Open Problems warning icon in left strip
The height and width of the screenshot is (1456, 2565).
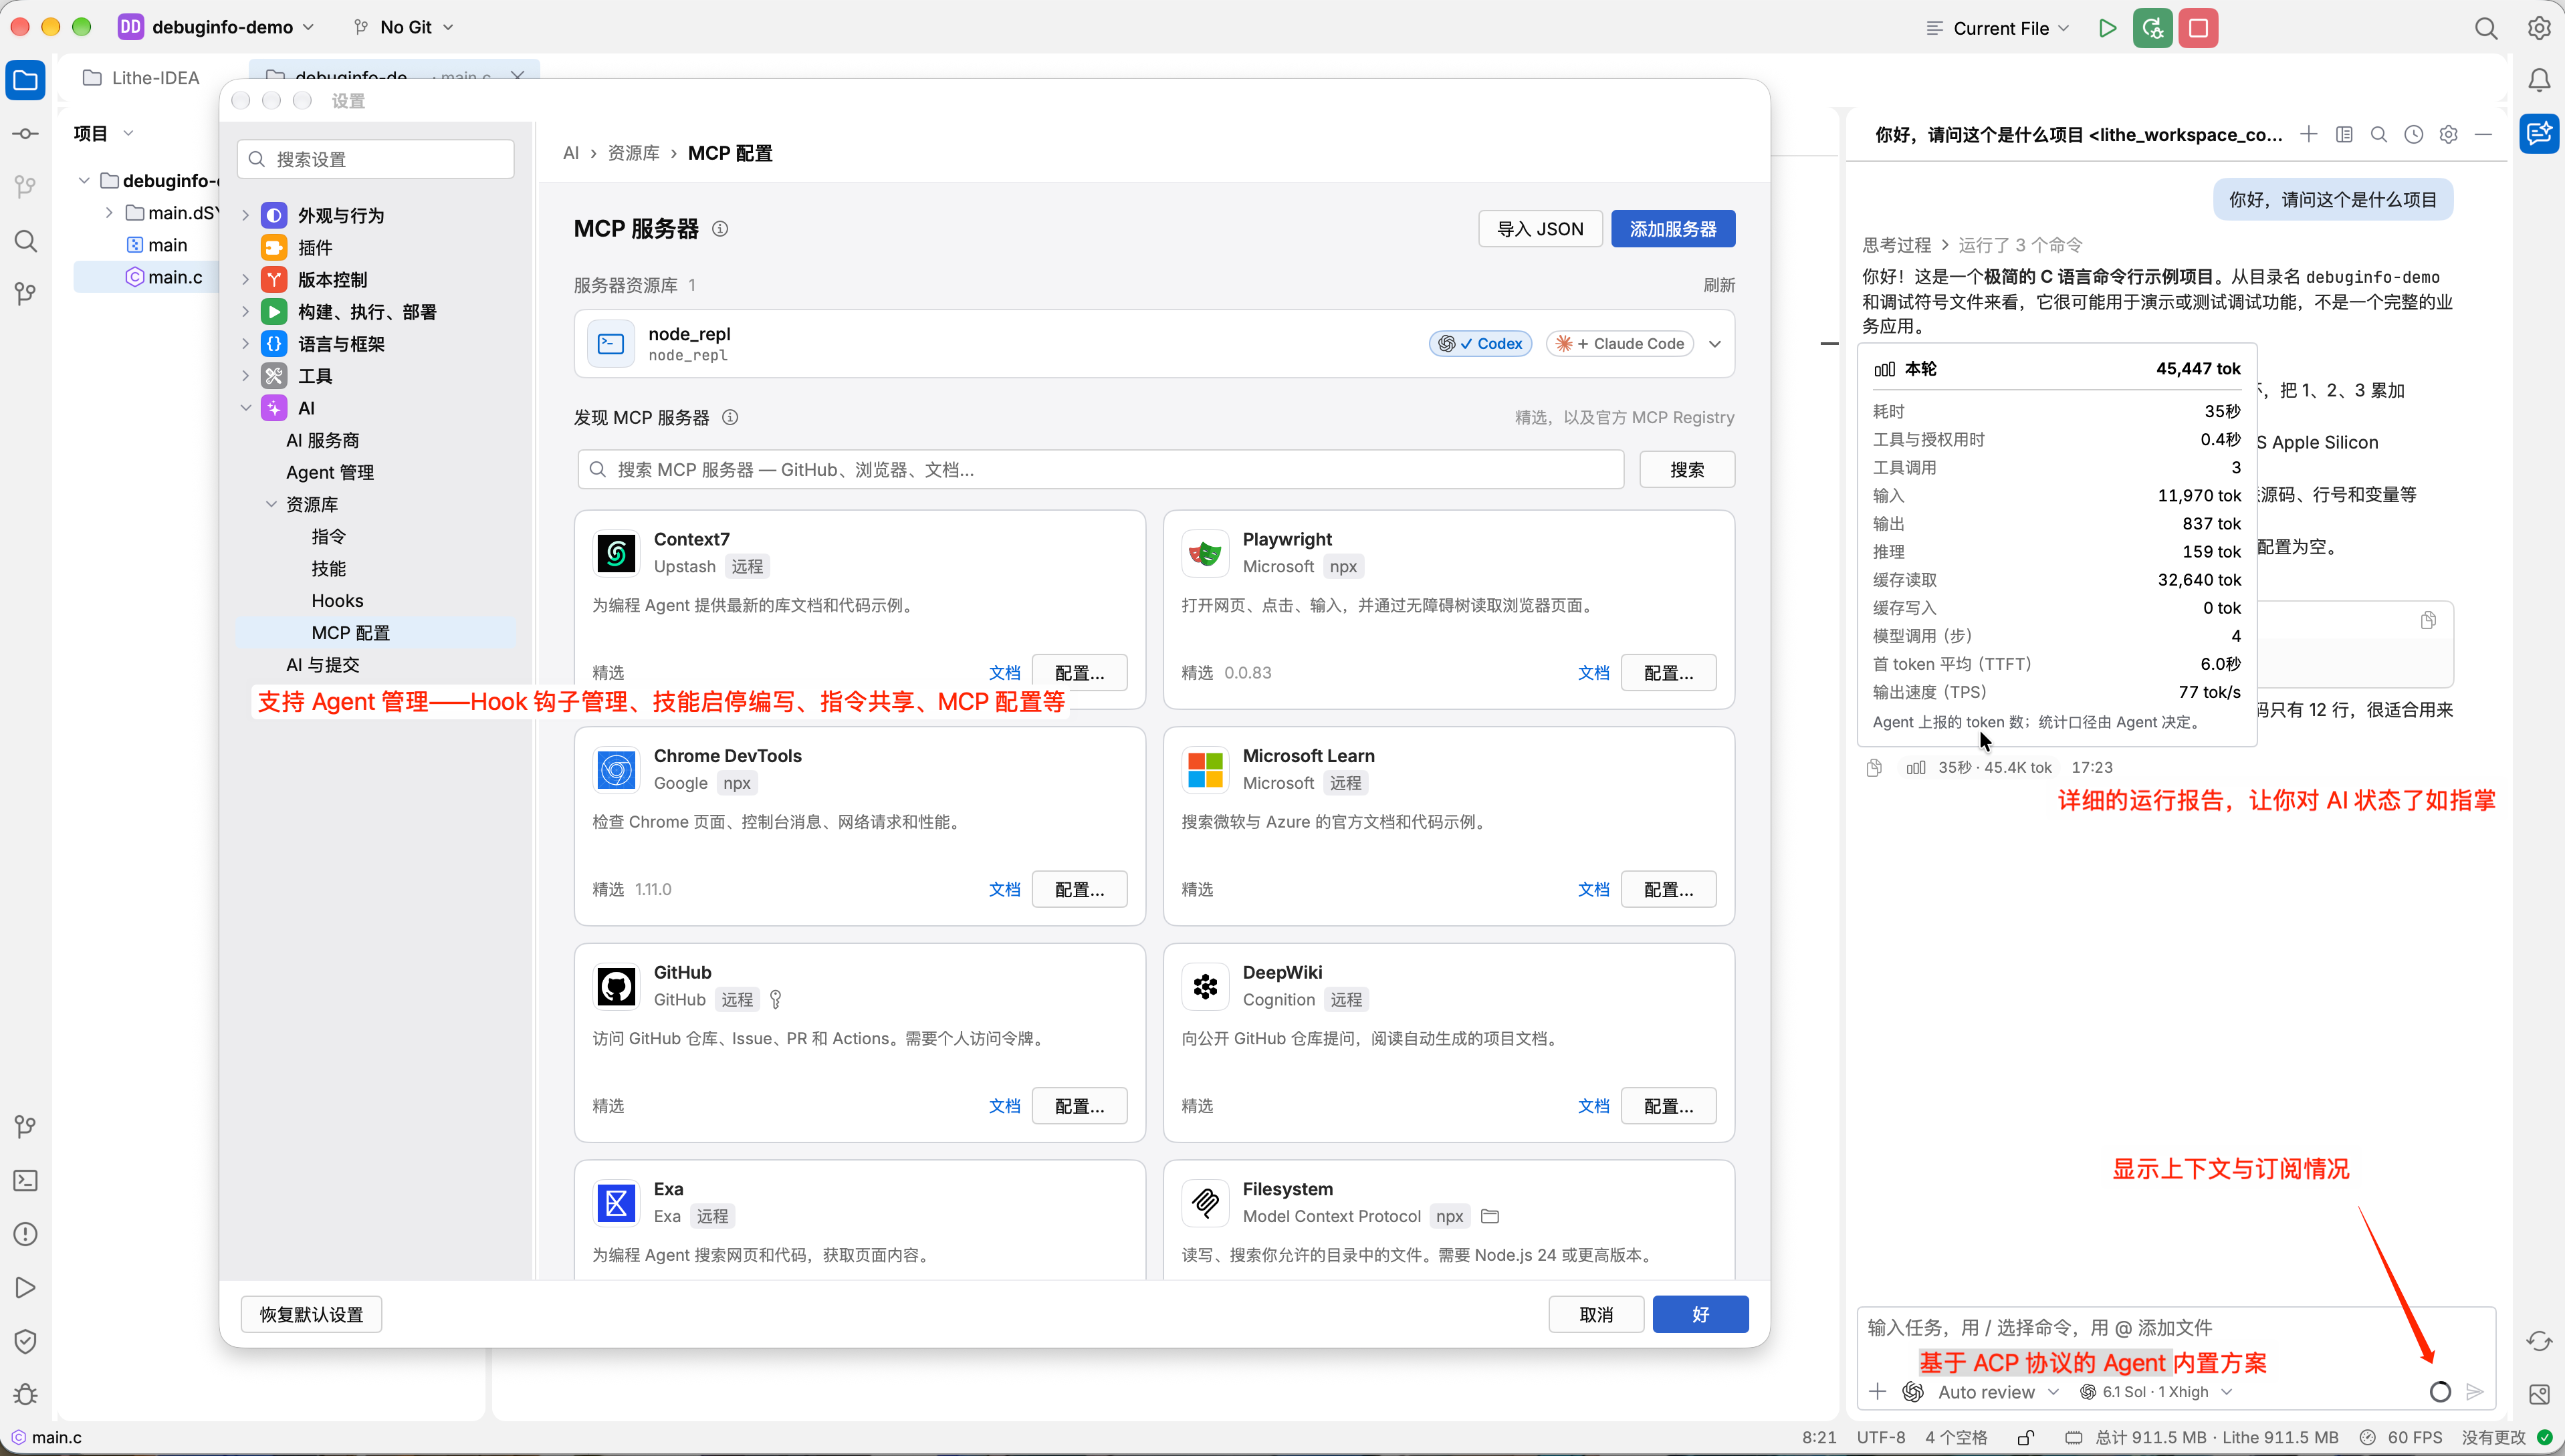[x=26, y=1234]
